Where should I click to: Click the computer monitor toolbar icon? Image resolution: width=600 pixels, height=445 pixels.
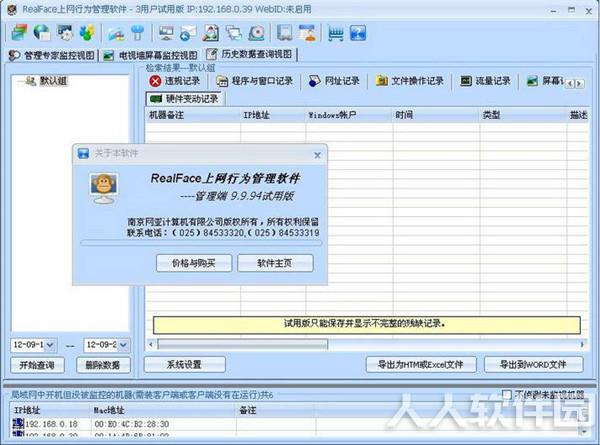click(x=166, y=33)
